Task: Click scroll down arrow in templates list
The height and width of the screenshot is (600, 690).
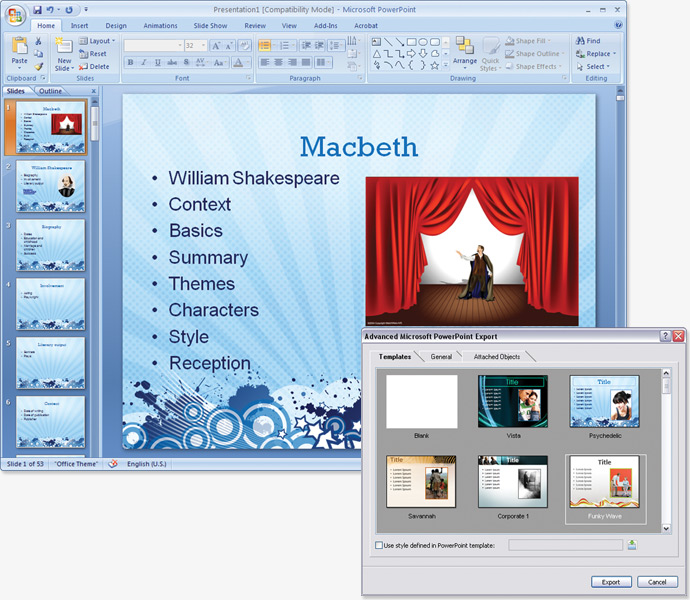Action: (666, 528)
